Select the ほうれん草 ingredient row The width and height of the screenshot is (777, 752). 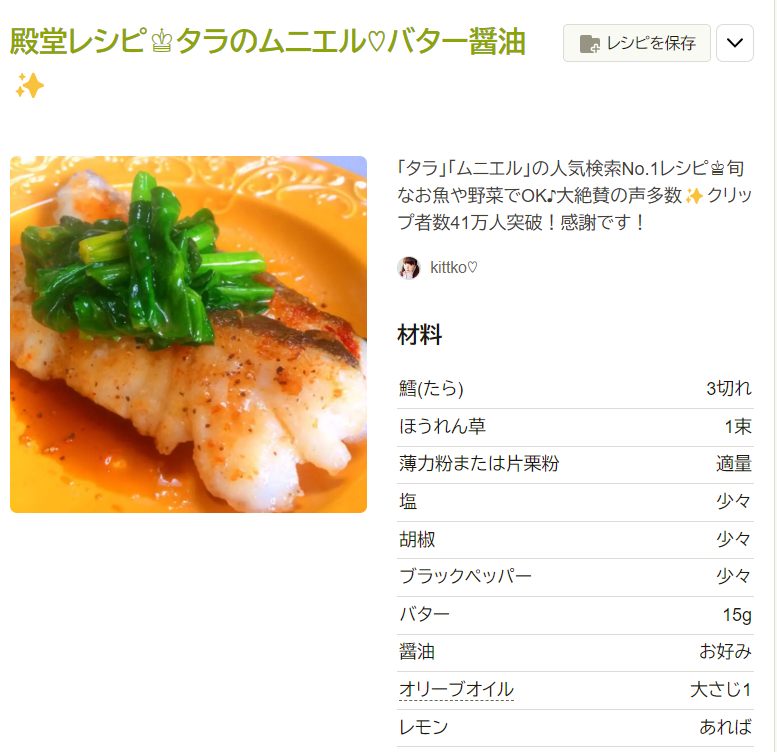tap(575, 427)
